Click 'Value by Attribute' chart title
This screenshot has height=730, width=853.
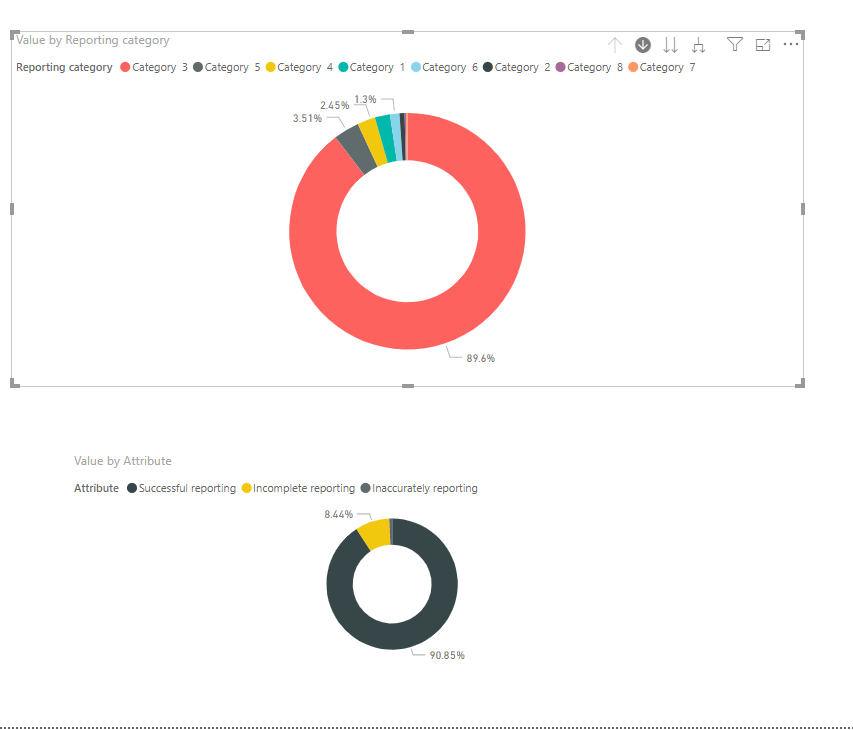coord(122,461)
